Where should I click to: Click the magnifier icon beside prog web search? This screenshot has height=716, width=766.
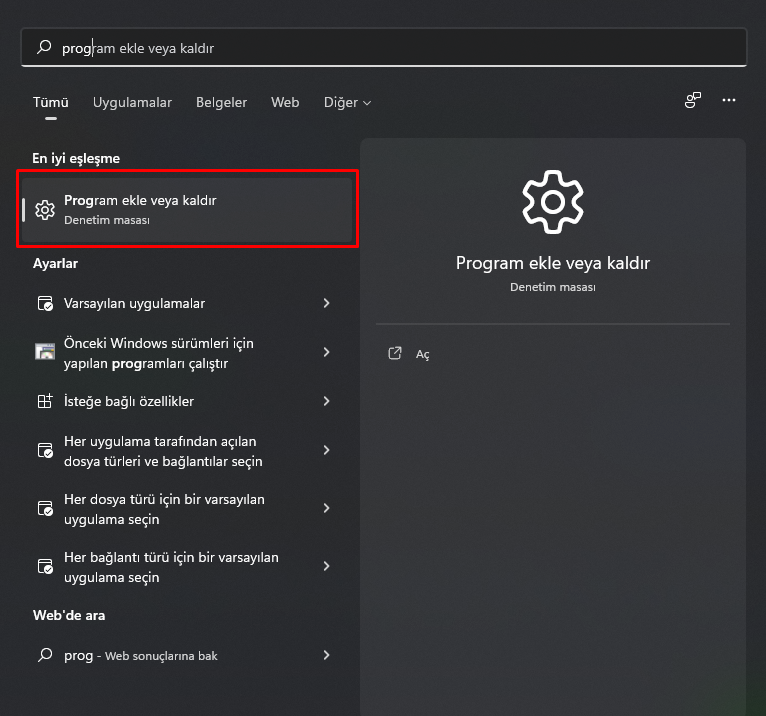[x=44, y=655]
